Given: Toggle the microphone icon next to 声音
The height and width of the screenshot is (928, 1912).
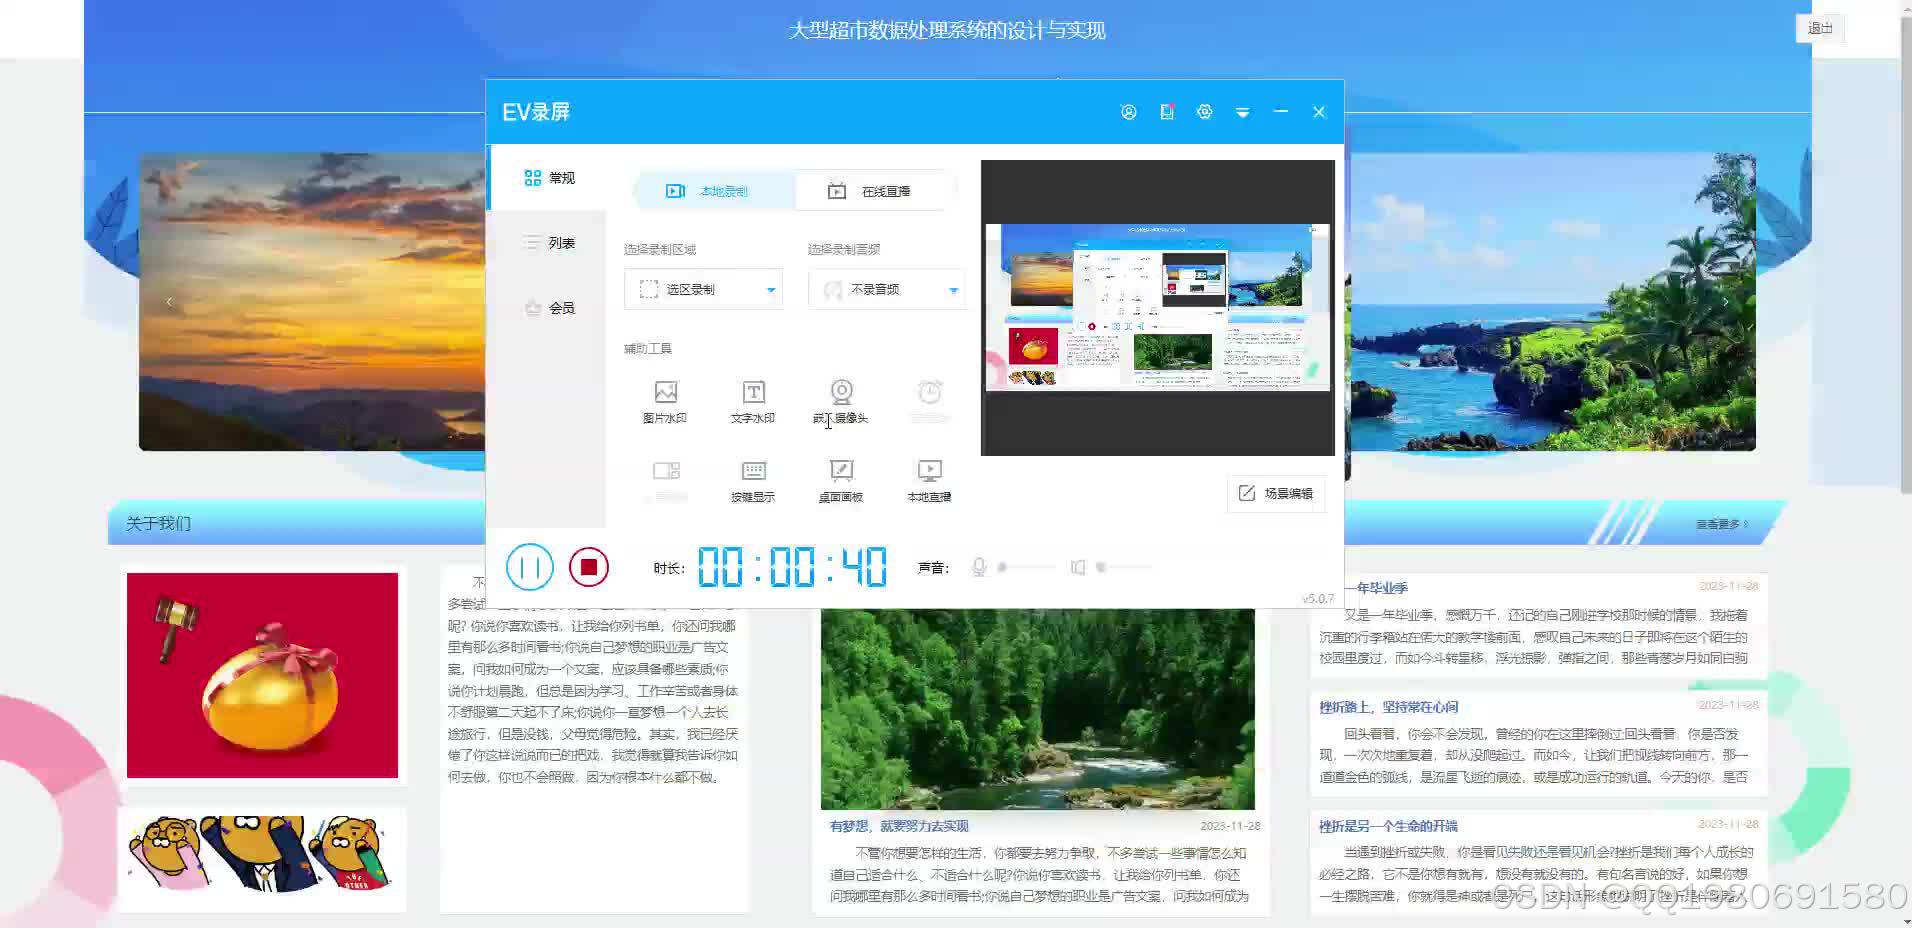Looking at the screenshot, I should (979, 567).
